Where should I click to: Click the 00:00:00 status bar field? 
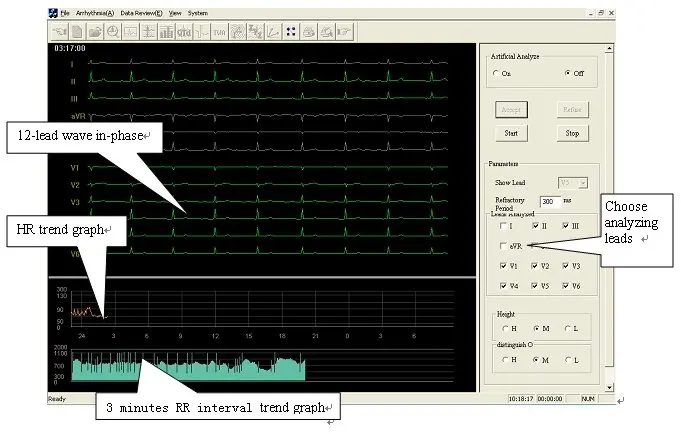pos(550,399)
